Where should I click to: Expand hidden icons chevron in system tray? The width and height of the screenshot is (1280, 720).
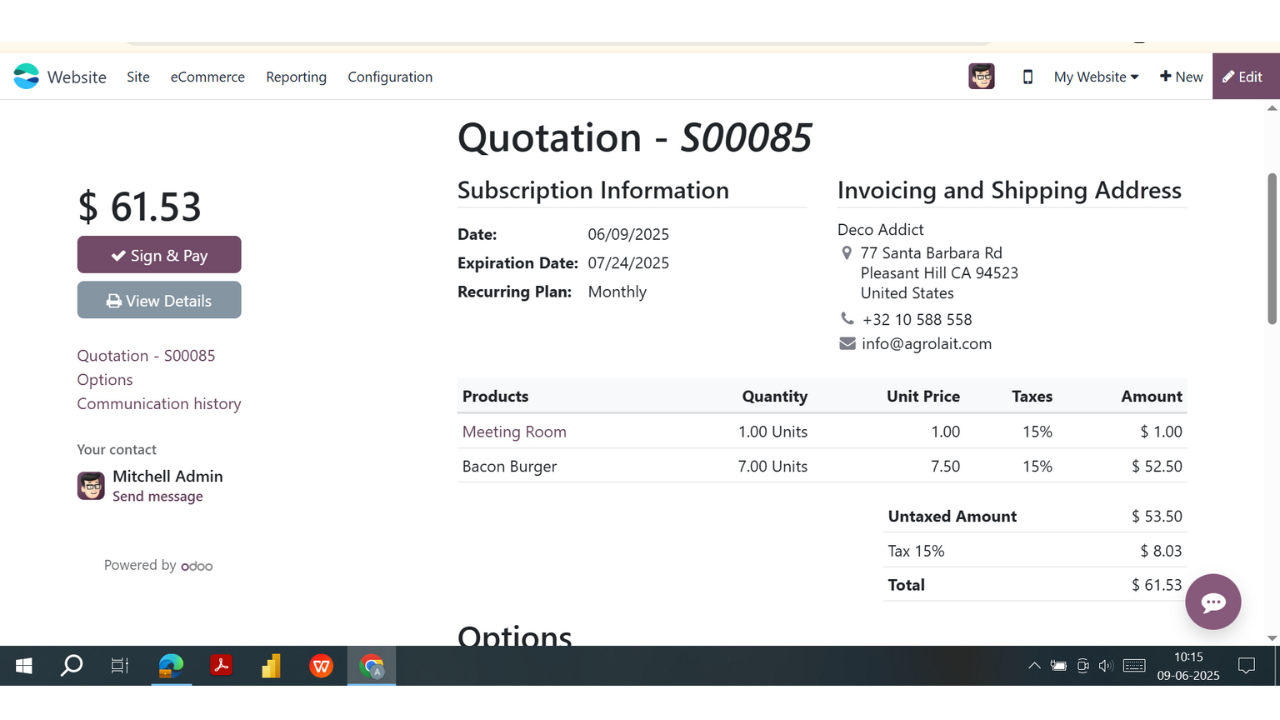1034,665
